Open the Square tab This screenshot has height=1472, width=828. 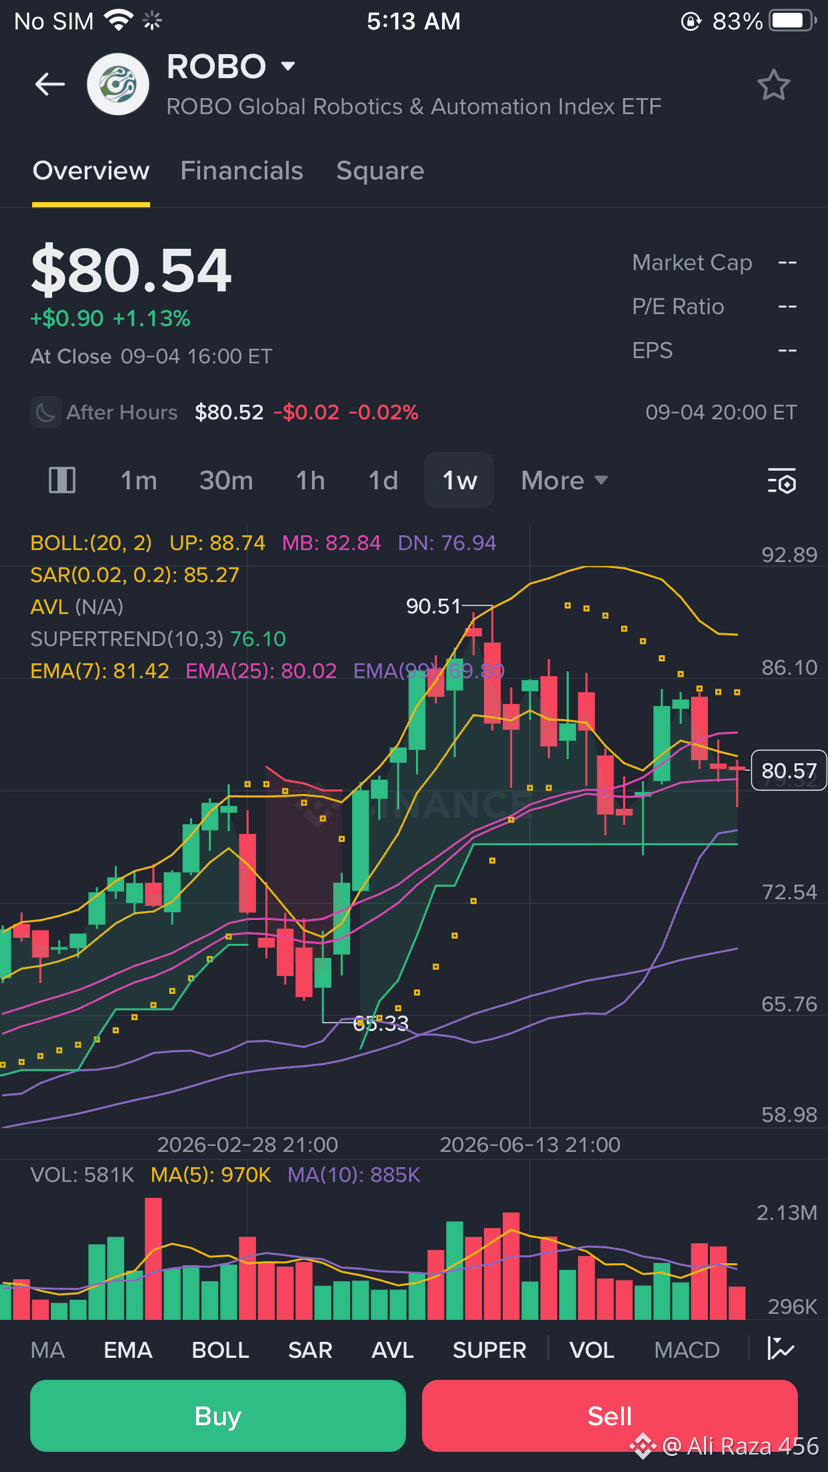tap(380, 171)
